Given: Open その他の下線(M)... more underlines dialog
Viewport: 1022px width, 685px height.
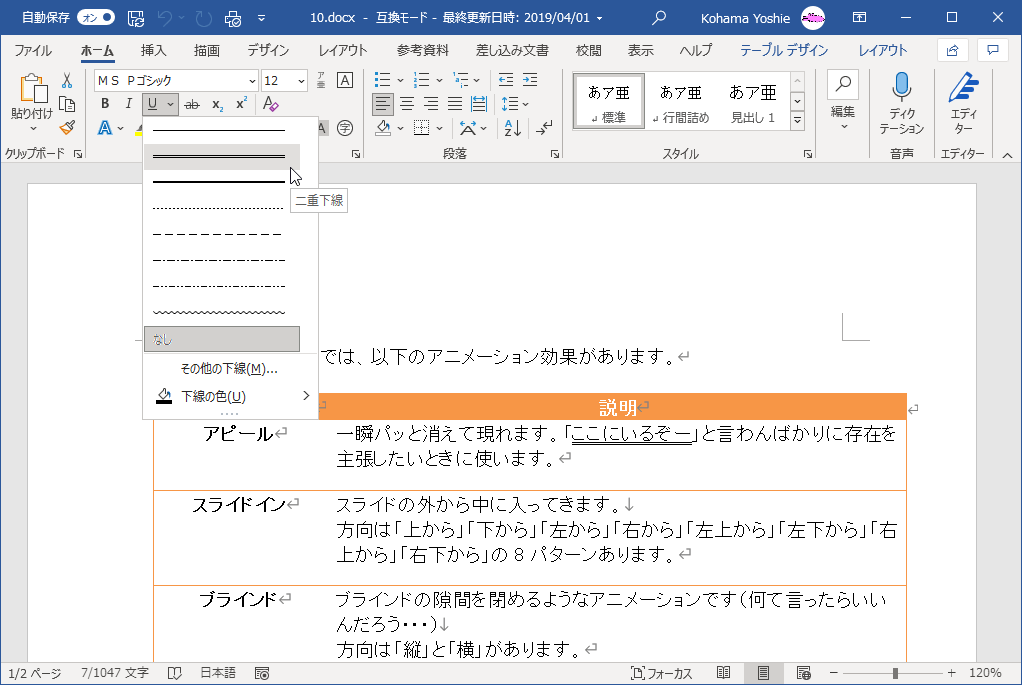Looking at the screenshot, I should pos(229,369).
